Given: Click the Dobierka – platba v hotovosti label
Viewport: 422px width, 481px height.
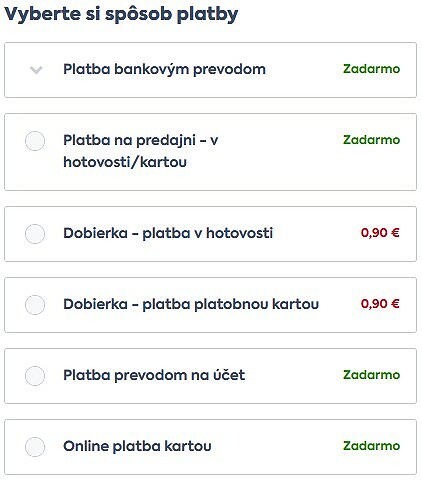Looking at the screenshot, I should coord(168,233).
